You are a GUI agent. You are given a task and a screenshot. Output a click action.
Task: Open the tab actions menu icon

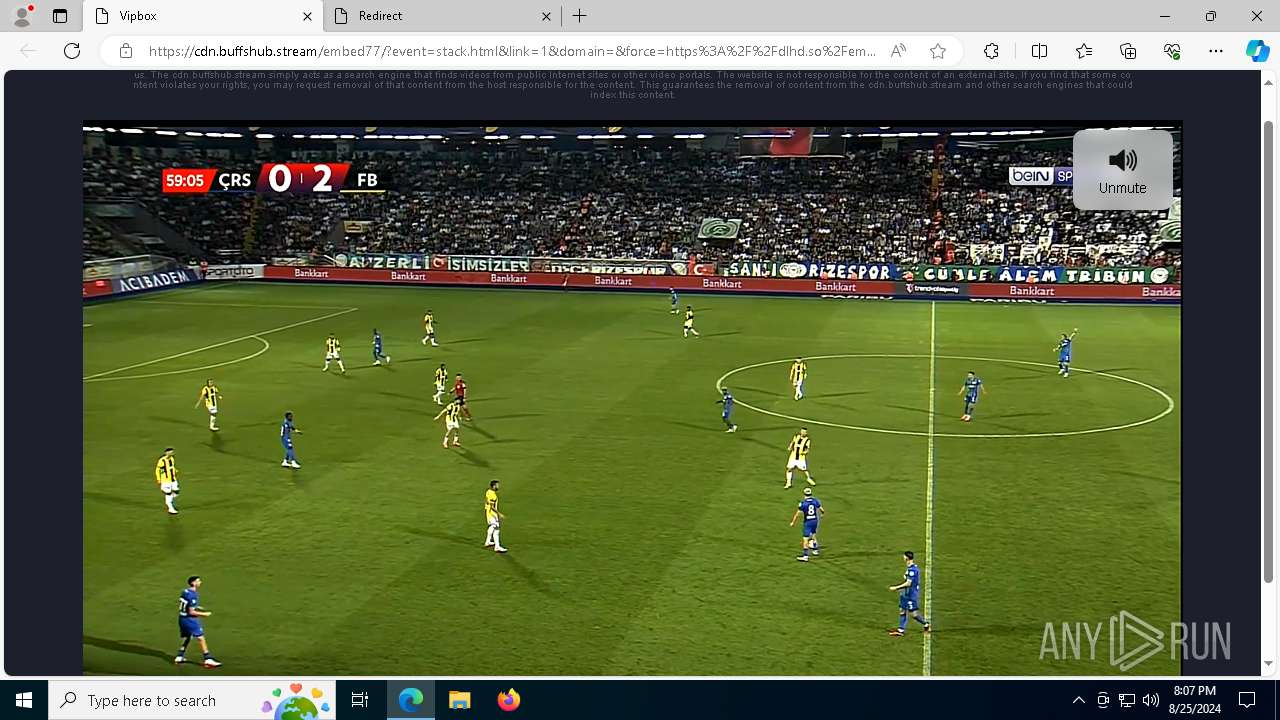tap(60, 16)
